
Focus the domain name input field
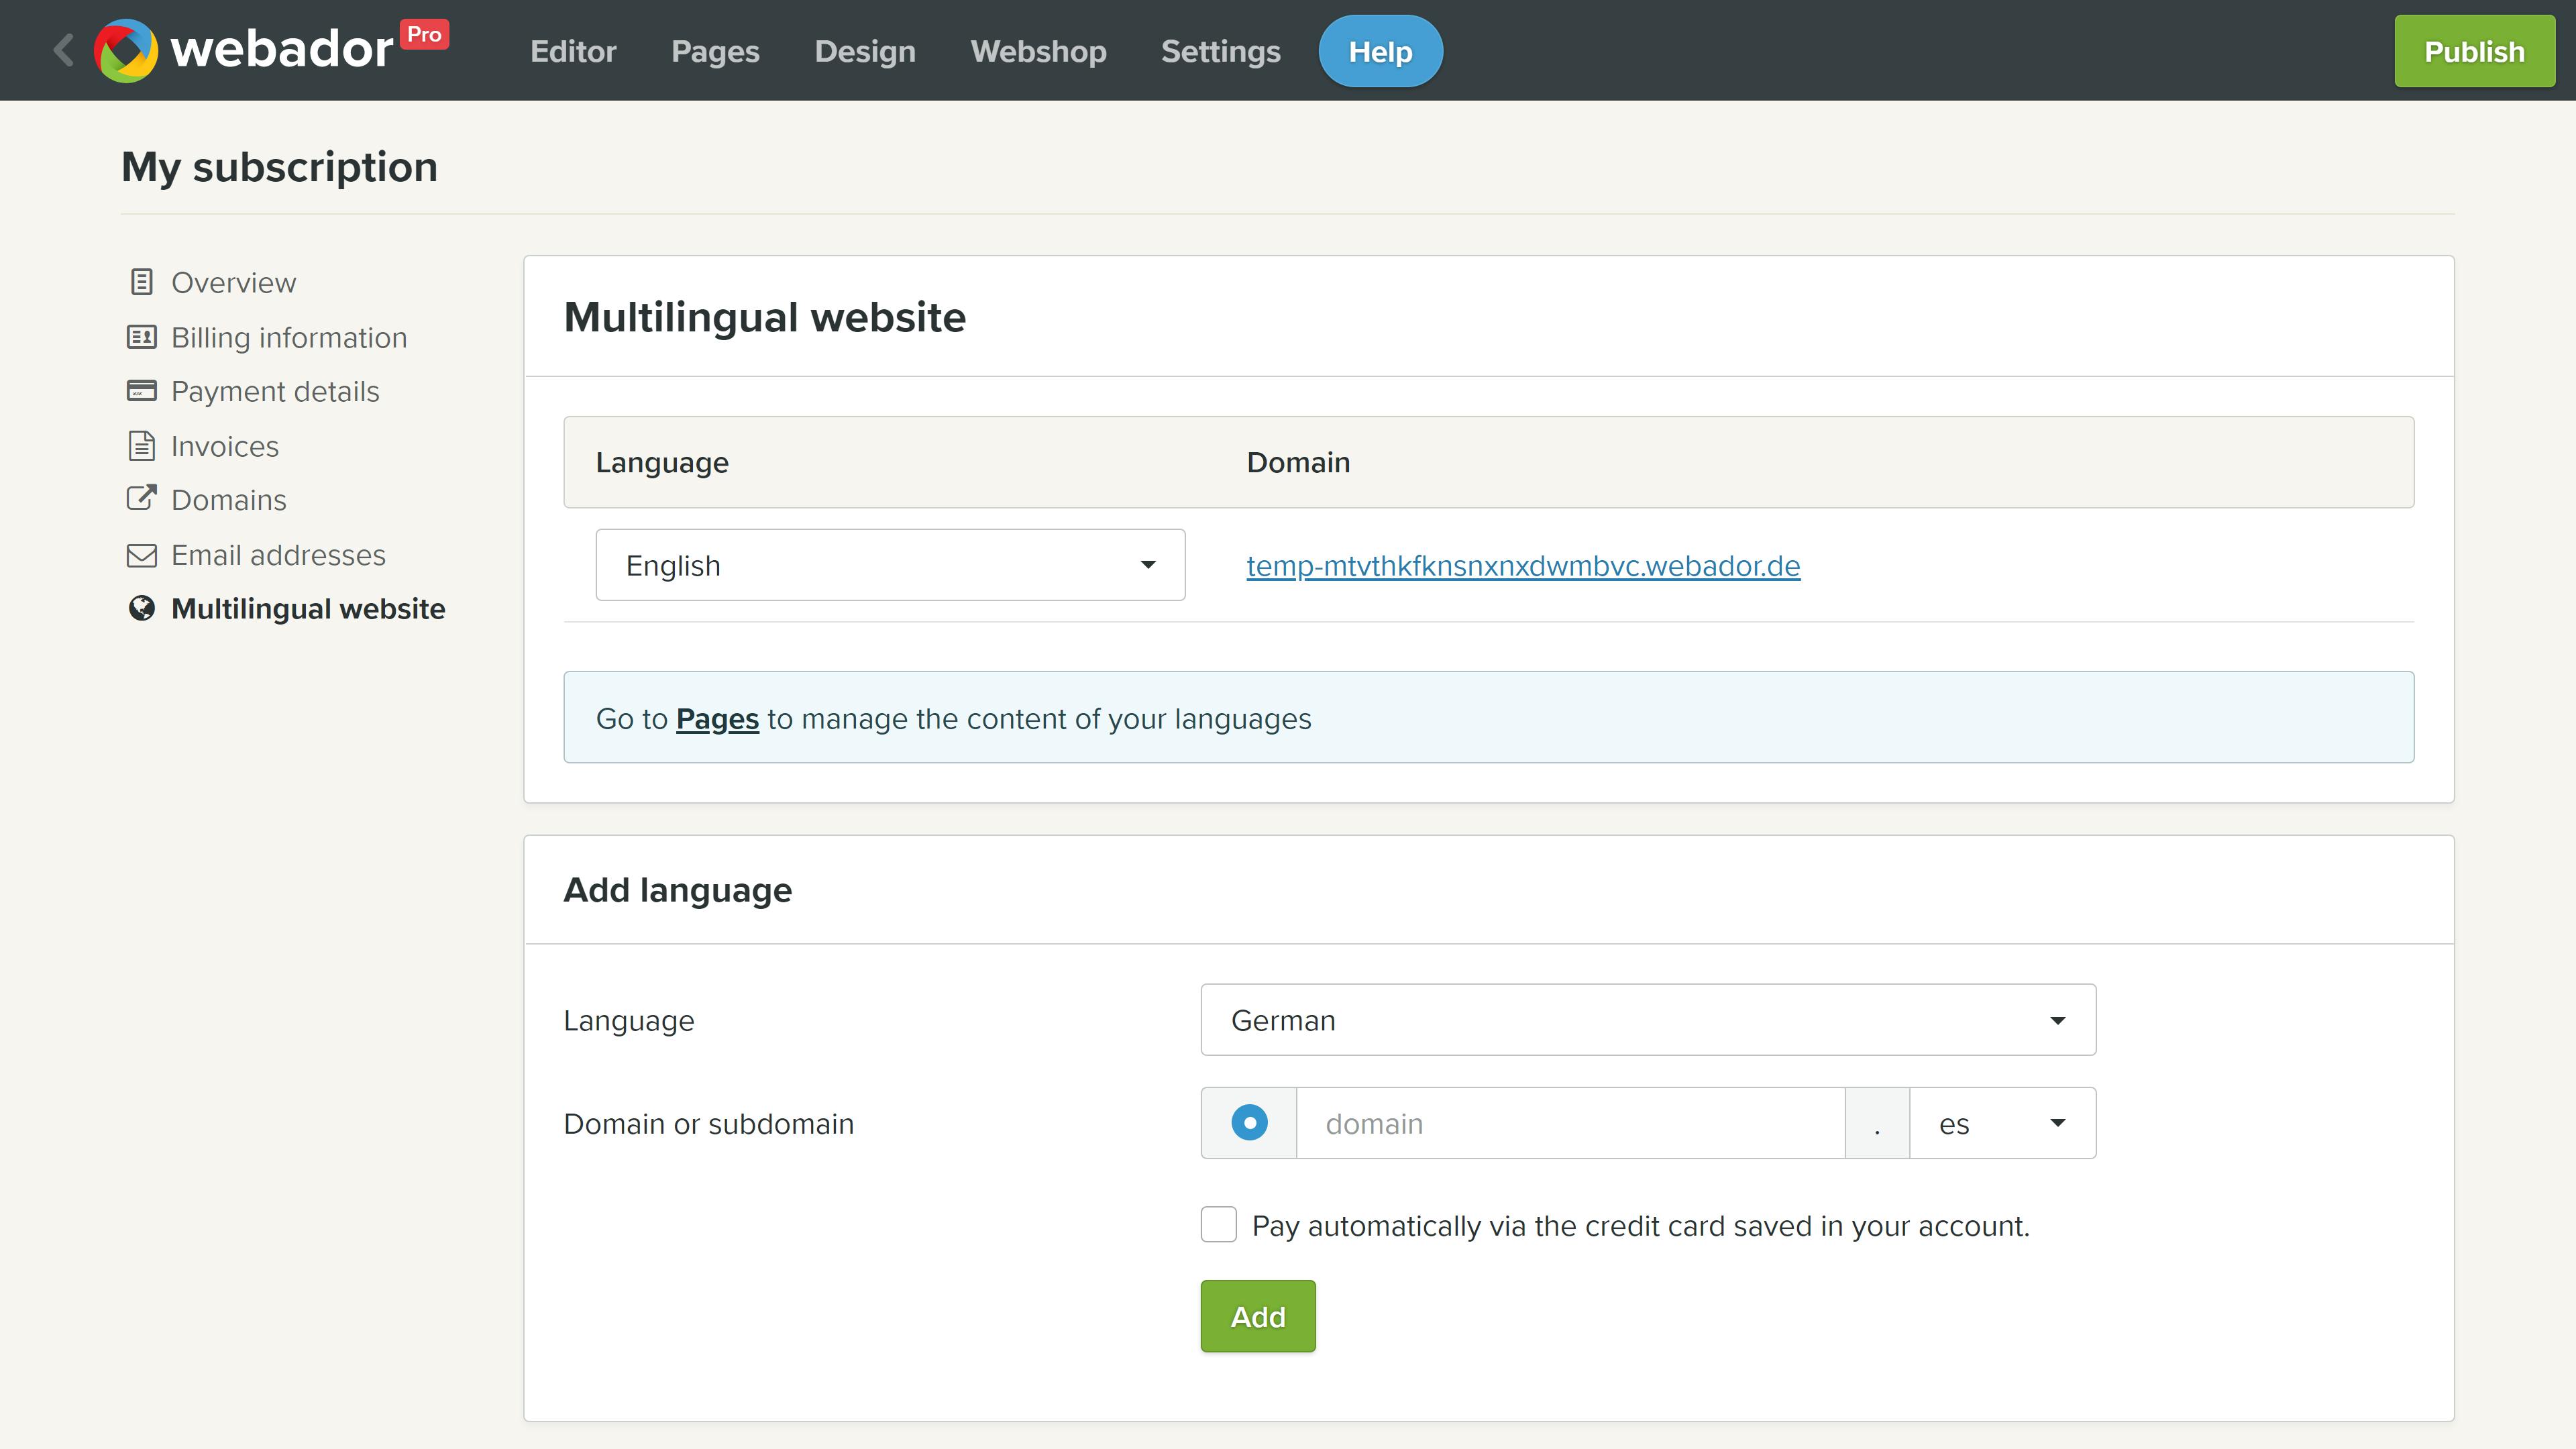click(x=1570, y=1123)
